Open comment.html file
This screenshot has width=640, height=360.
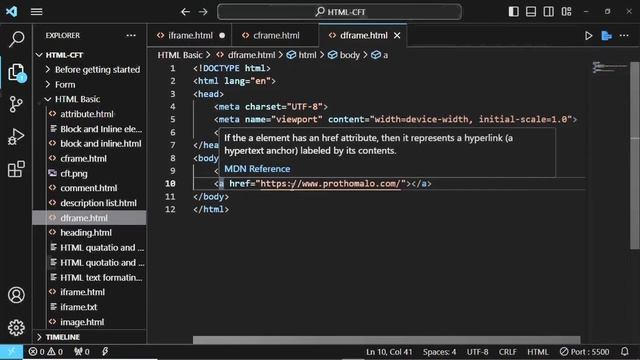click(x=89, y=188)
